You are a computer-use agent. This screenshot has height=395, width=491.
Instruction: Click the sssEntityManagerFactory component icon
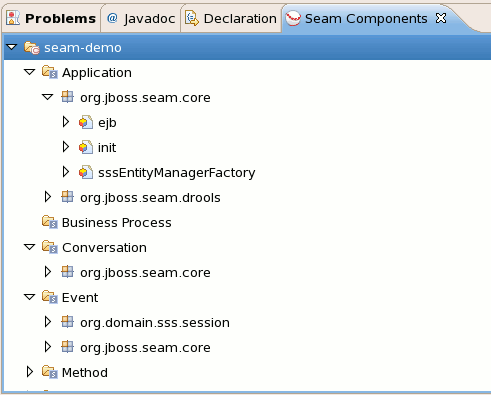(86, 172)
